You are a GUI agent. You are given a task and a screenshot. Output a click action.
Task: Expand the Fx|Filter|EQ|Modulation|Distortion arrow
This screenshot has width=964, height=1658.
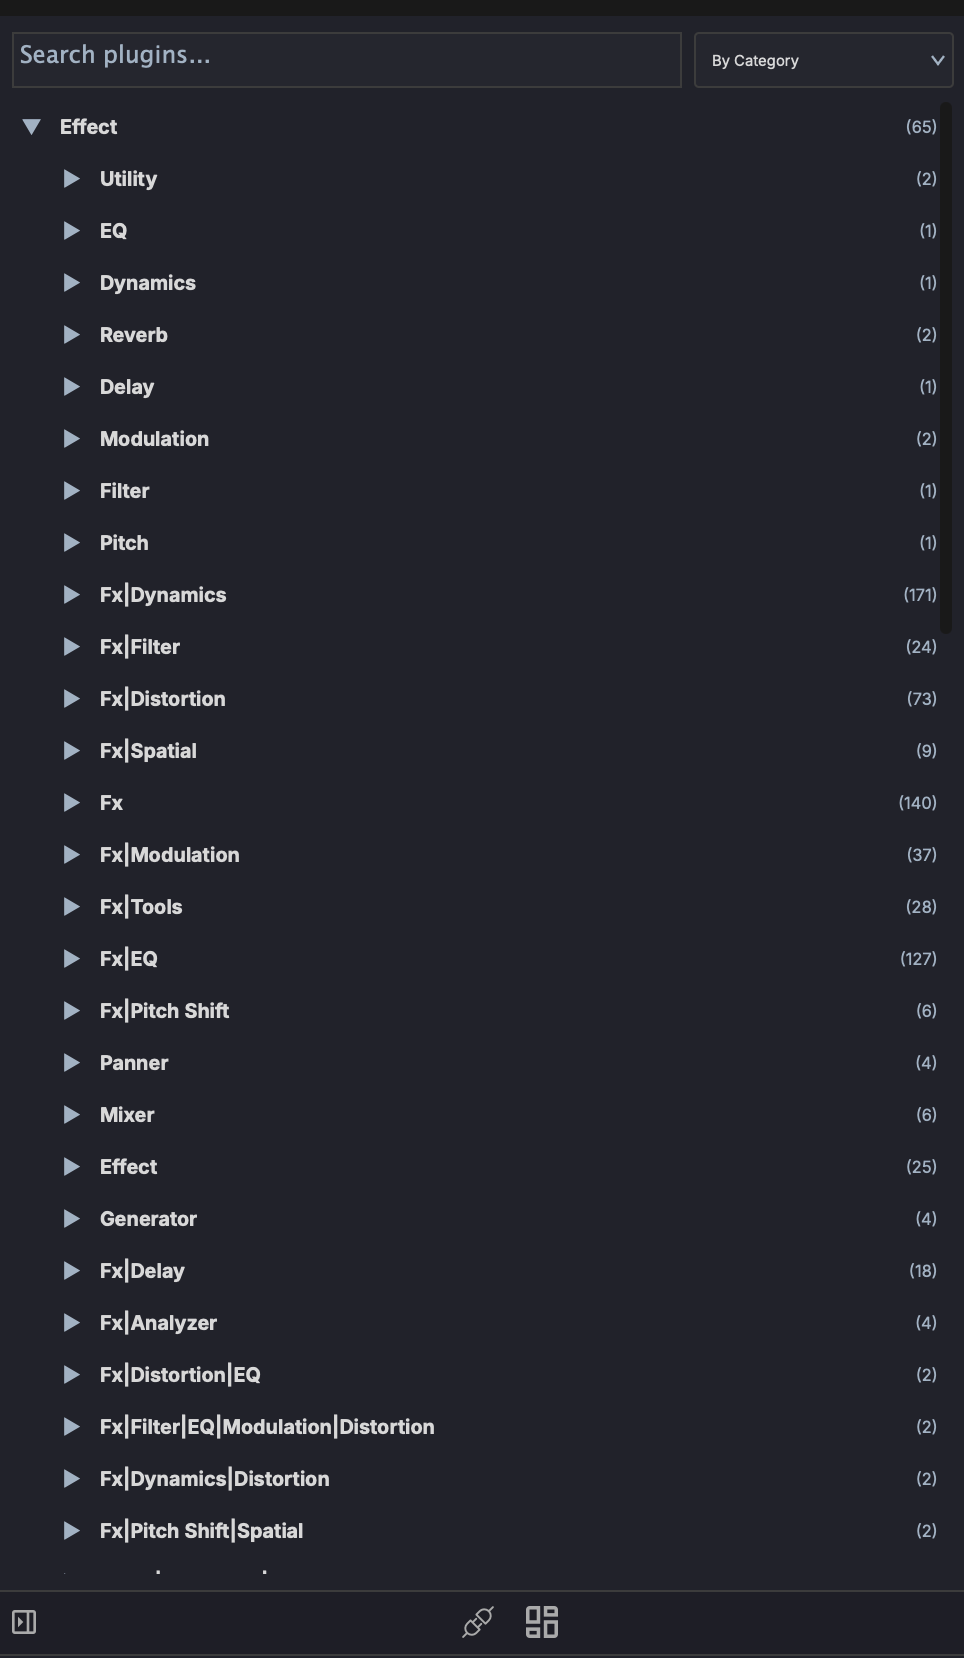[x=71, y=1427]
